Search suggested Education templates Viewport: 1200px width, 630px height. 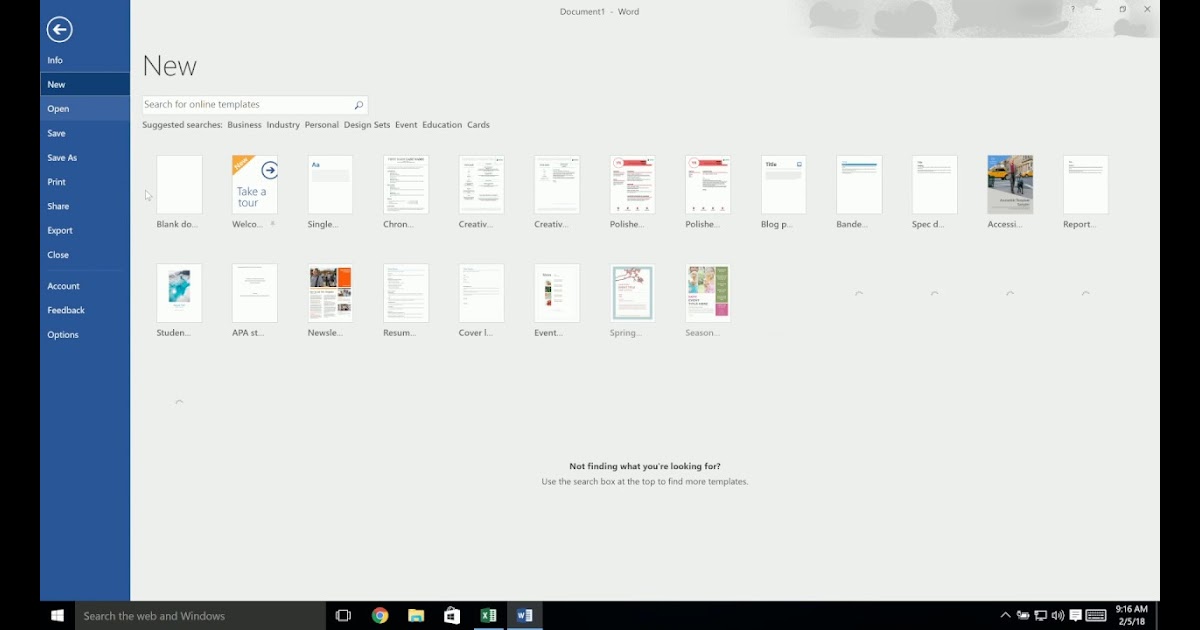click(442, 125)
